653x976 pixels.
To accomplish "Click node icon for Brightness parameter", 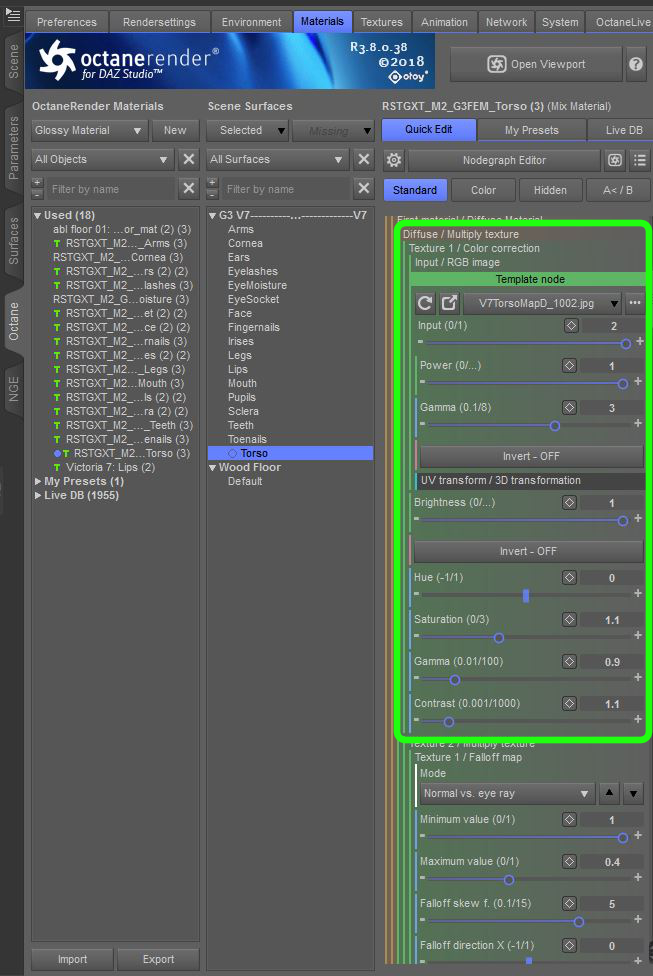I will (x=569, y=502).
